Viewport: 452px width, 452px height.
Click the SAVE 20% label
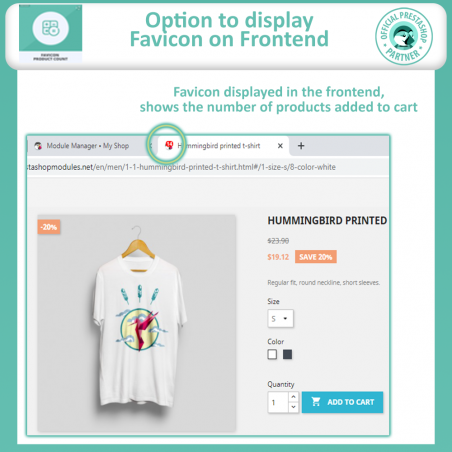[316, 257]
